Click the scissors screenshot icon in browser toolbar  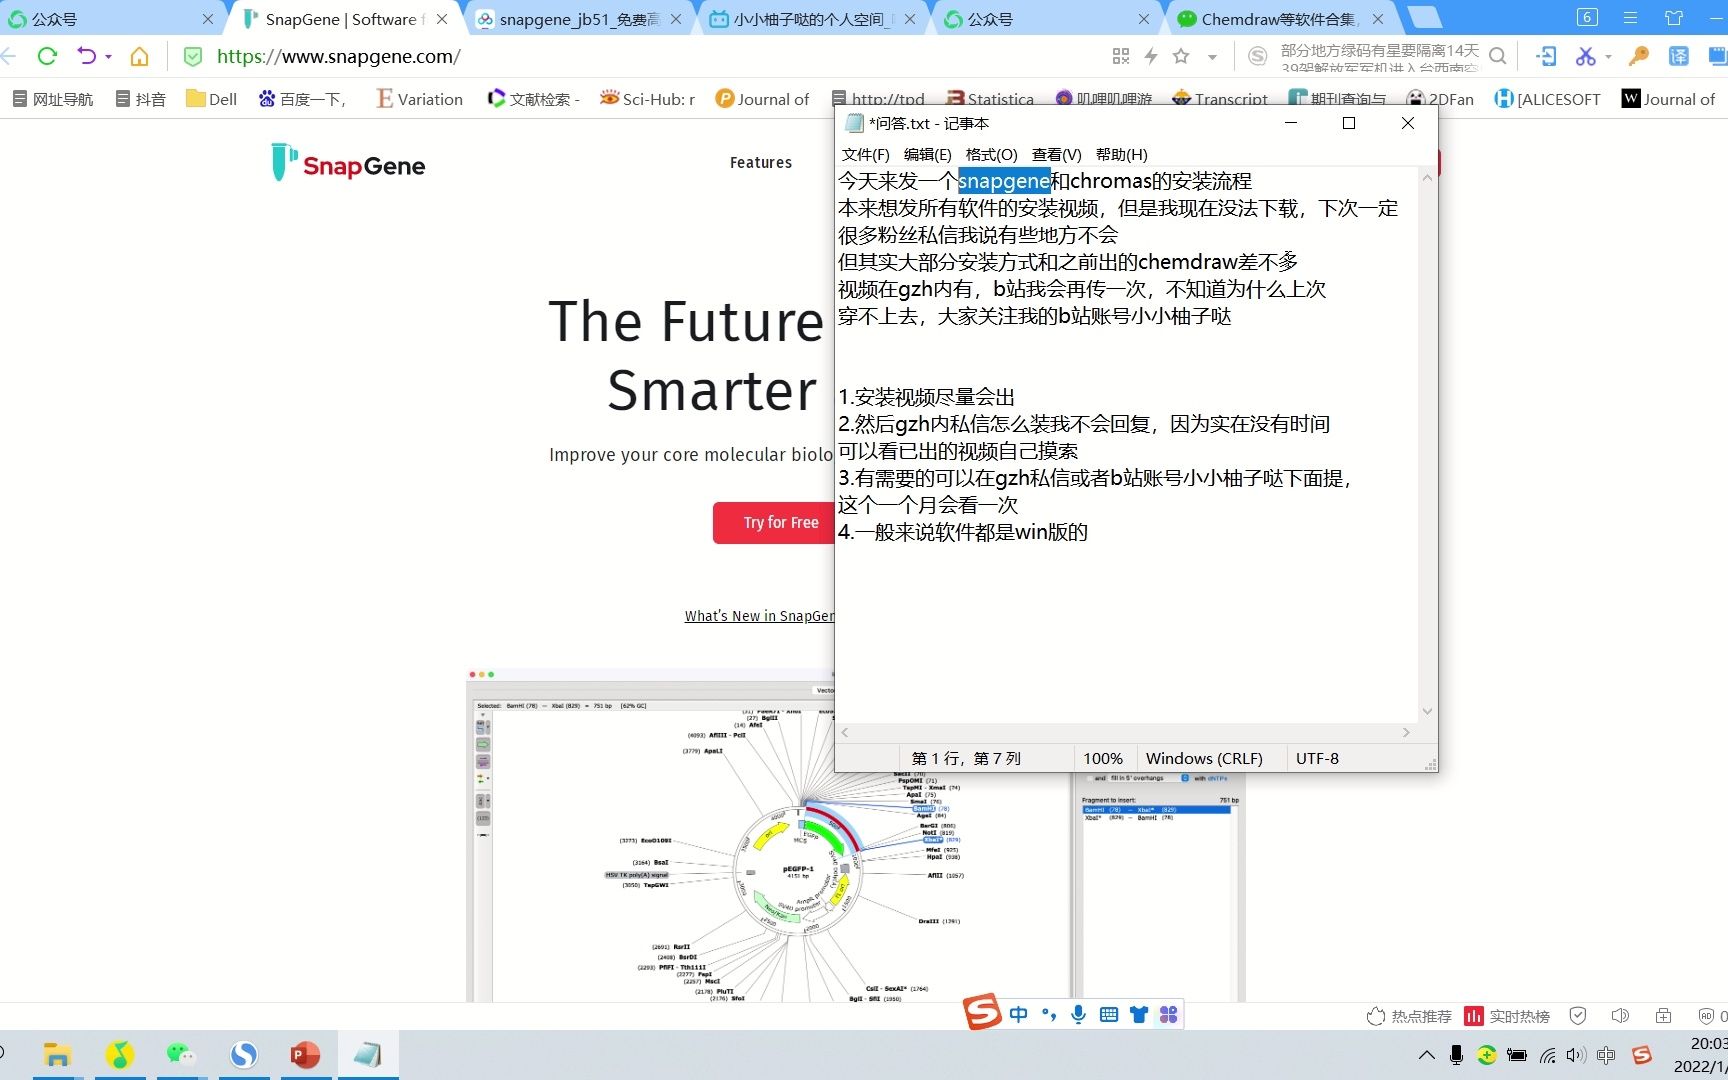pos(1587,56)
